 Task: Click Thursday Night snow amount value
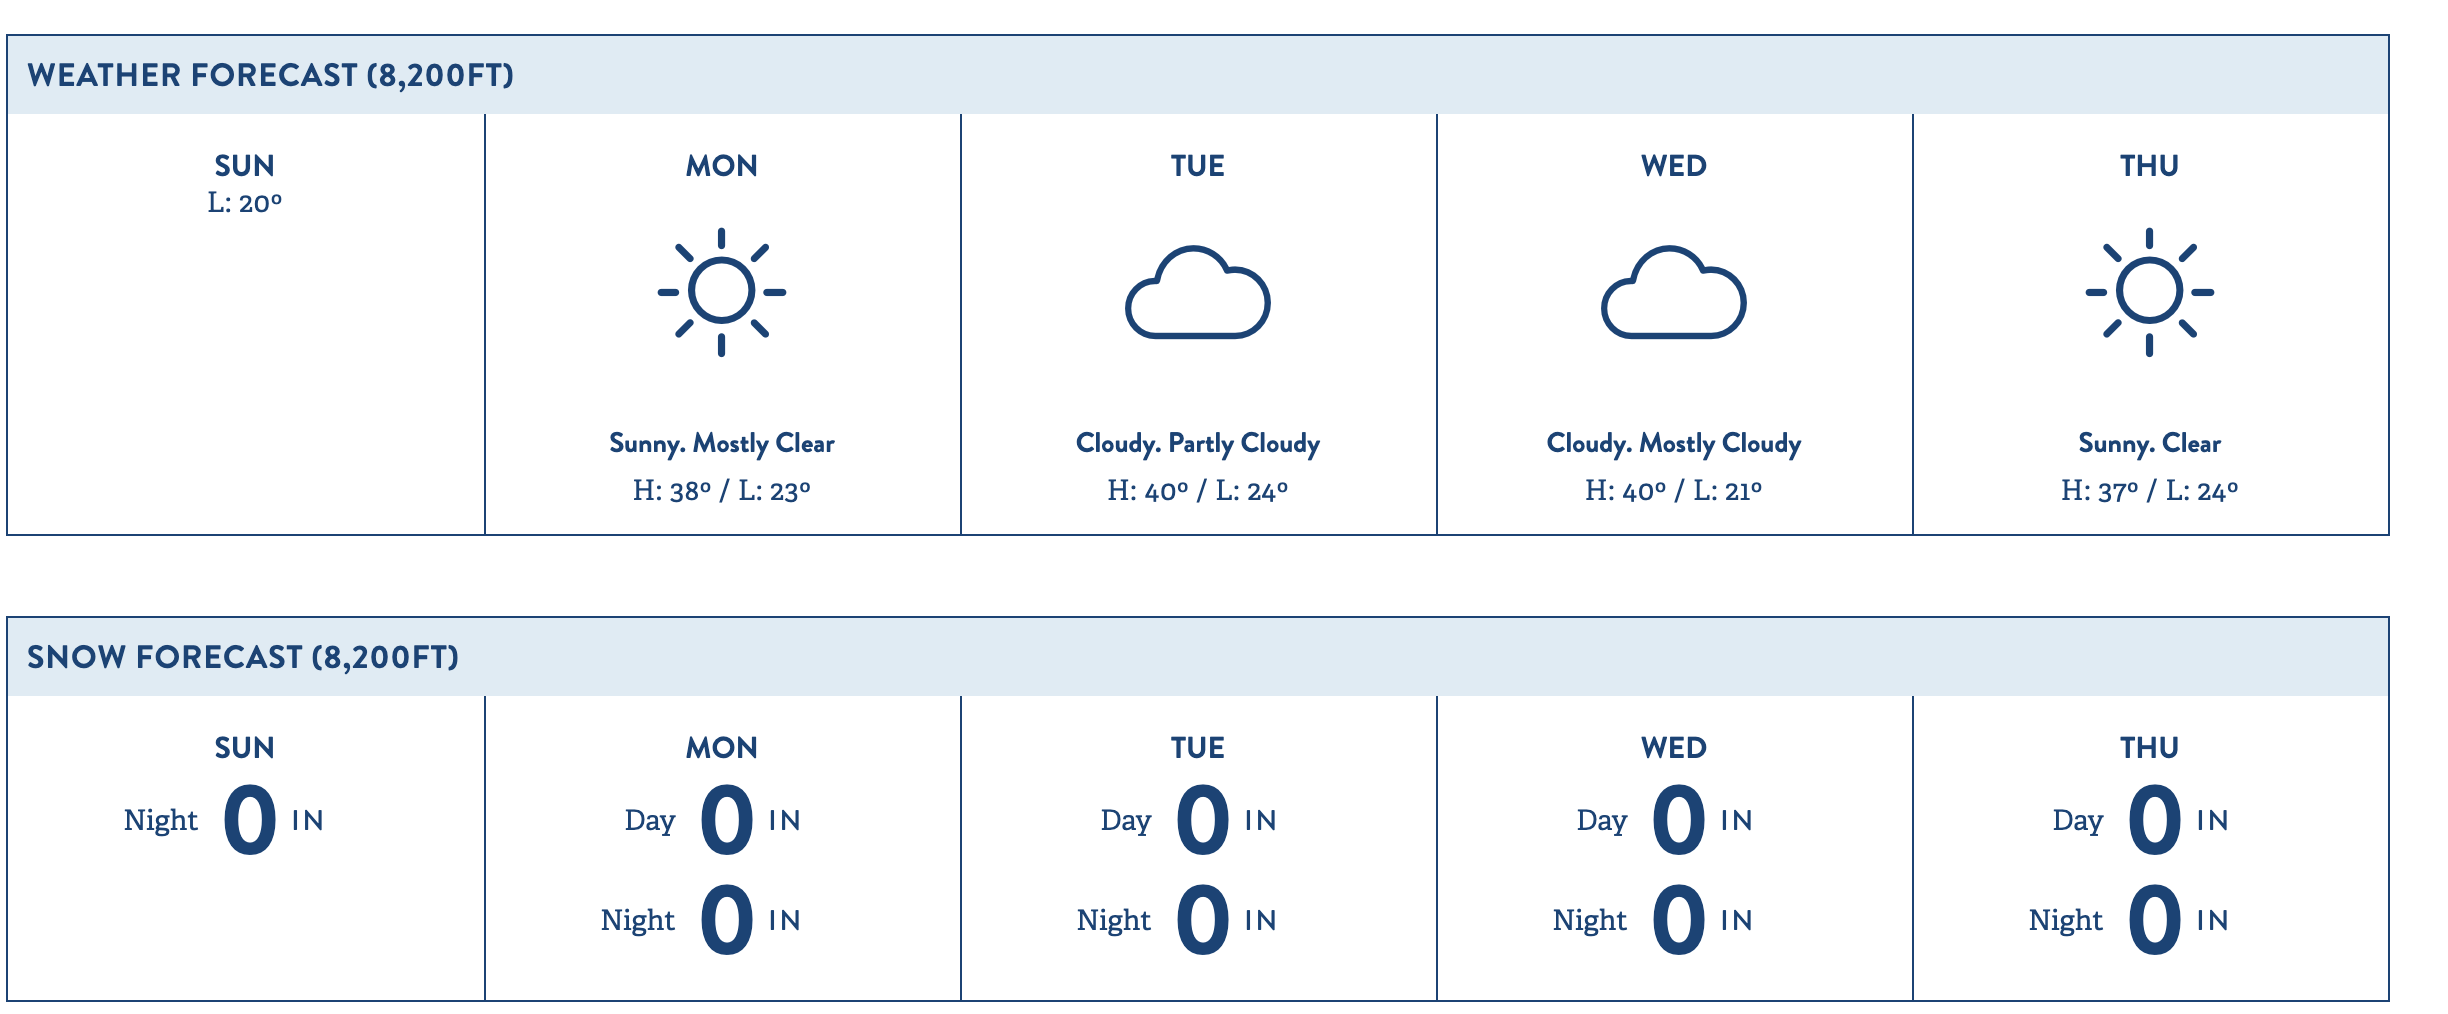point(2155,920)
